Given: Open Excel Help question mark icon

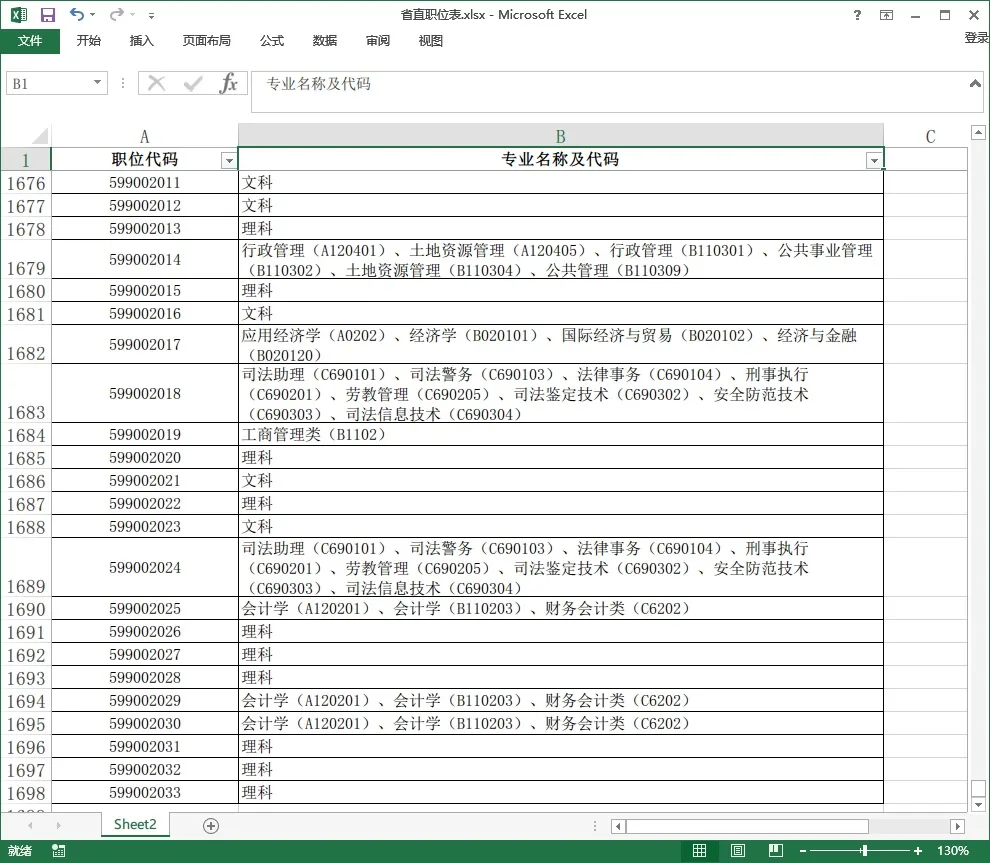Looking at the screenshot, I should coord(857,15).
